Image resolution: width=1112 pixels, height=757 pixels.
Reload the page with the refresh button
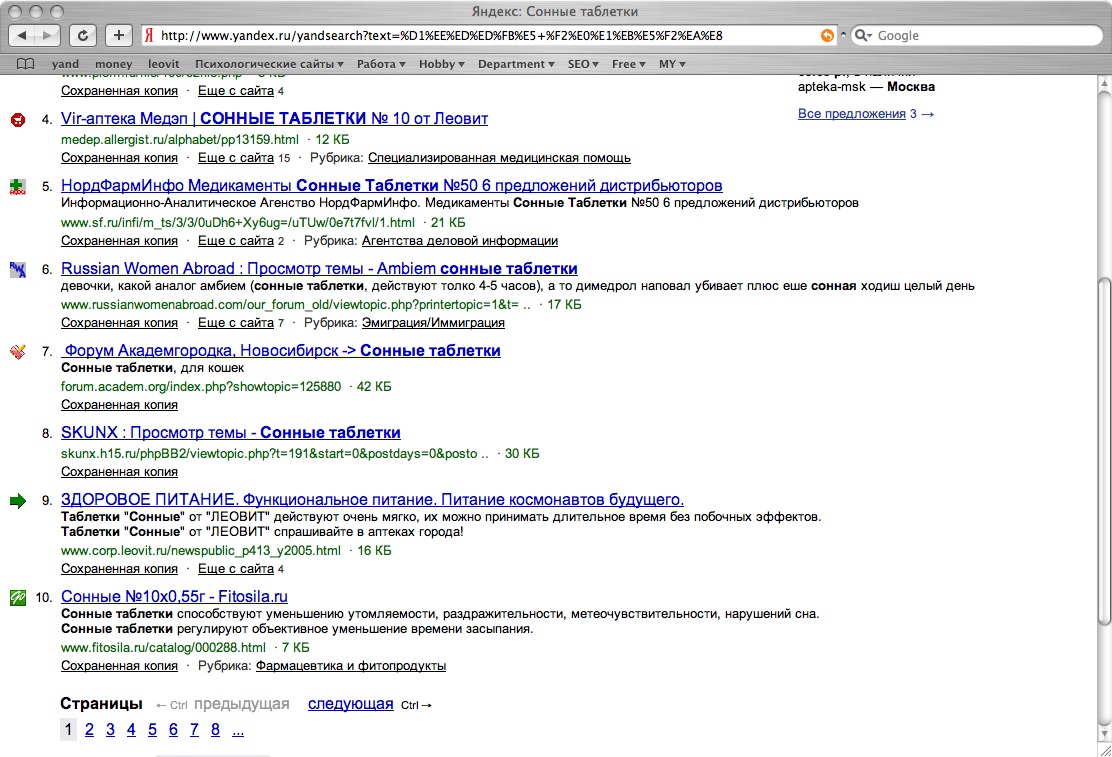point(83,35)
